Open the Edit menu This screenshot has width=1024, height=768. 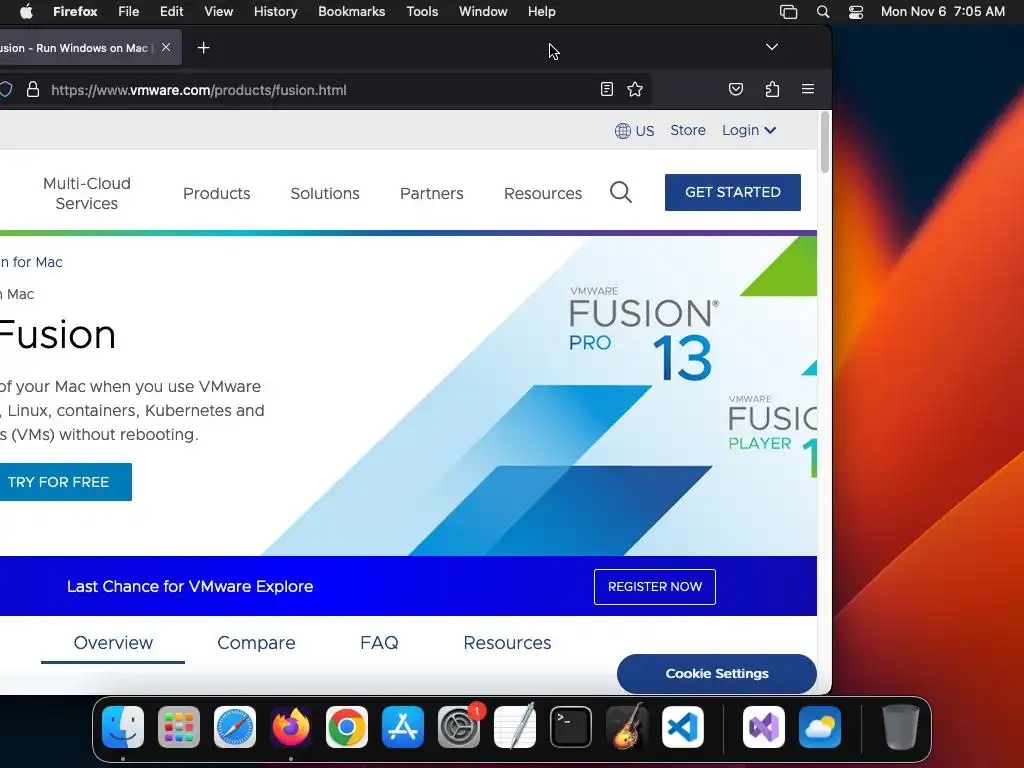coord(172,11)
